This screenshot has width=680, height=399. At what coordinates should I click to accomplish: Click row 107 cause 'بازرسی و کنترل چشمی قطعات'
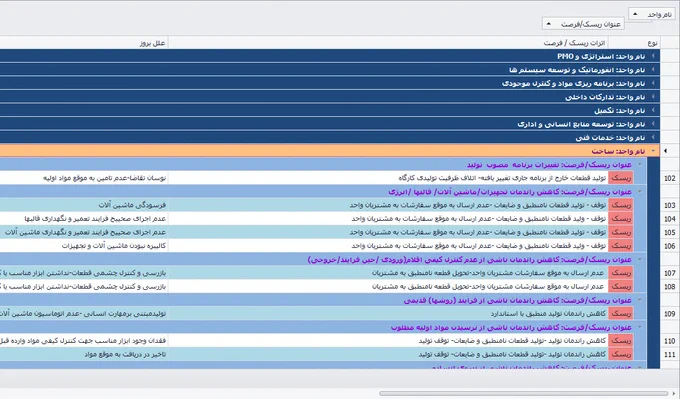(x=83, y=273)
